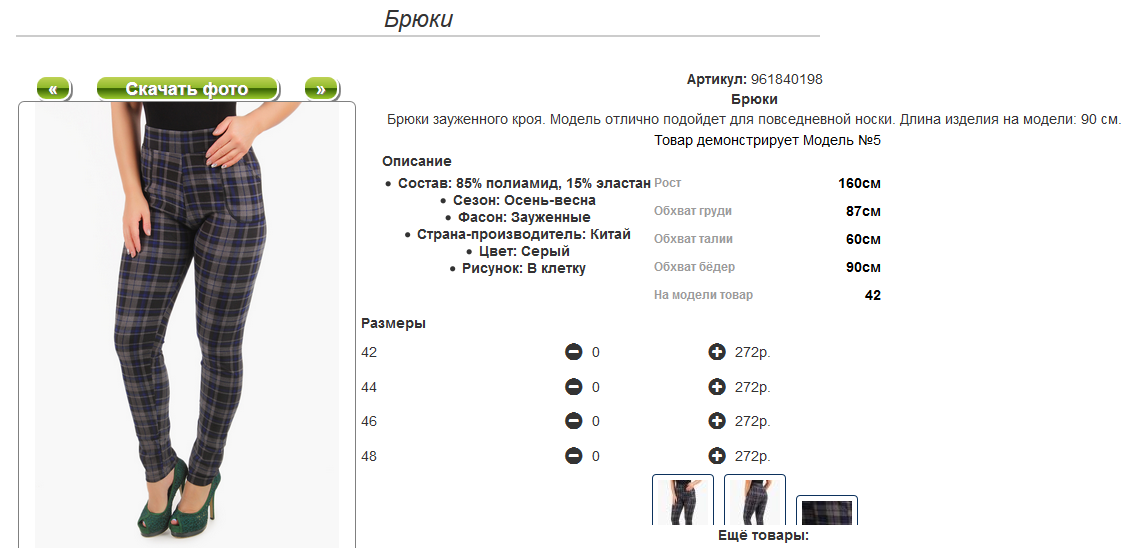Go to next photo with » button
The width and height of the screenshot is (1137, 548).
321,89
